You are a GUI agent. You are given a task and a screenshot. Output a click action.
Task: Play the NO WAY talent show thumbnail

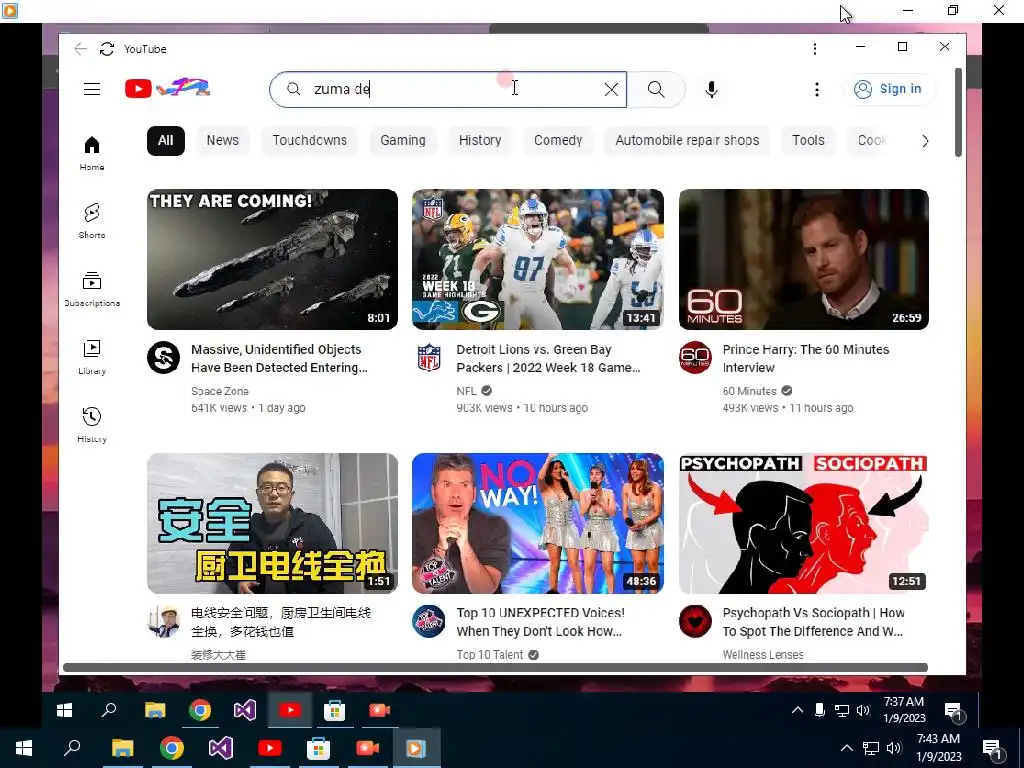pyautogui.click(x=538, y=523)
